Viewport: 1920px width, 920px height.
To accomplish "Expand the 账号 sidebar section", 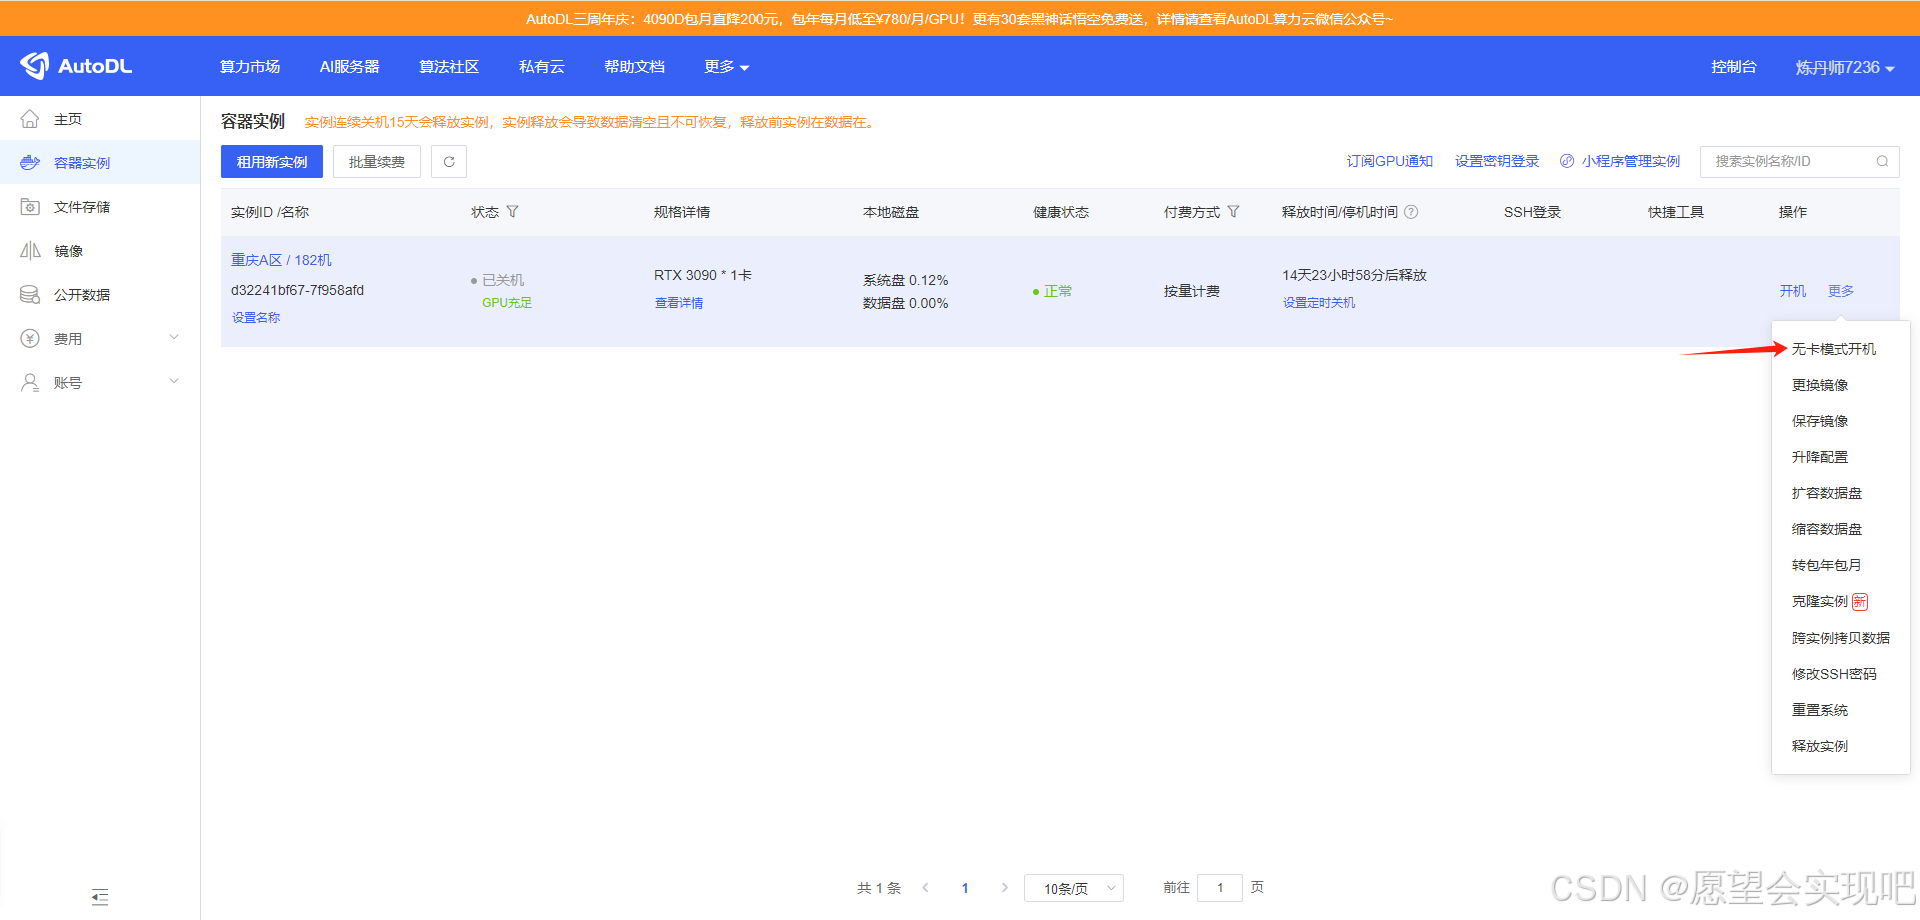I will [174, 382].
